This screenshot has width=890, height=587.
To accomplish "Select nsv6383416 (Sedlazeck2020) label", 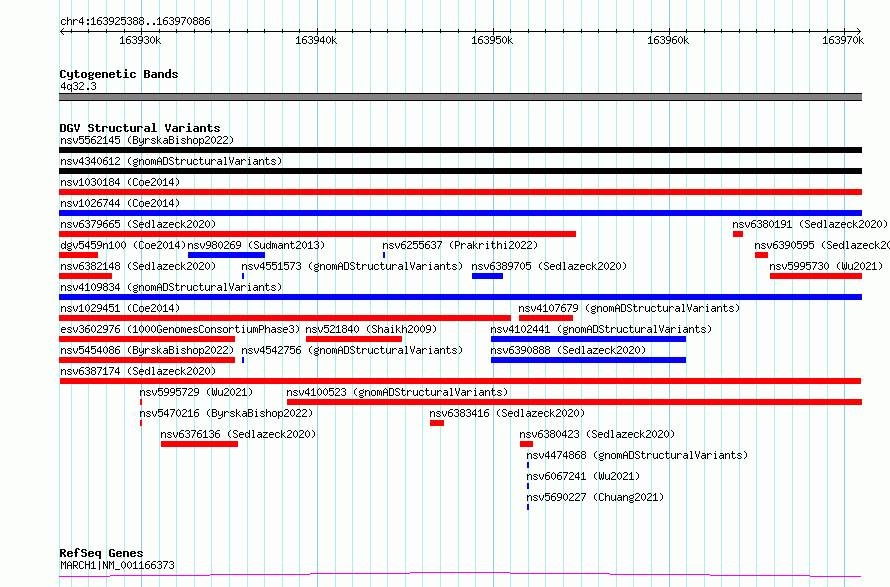I will (507, 413).
